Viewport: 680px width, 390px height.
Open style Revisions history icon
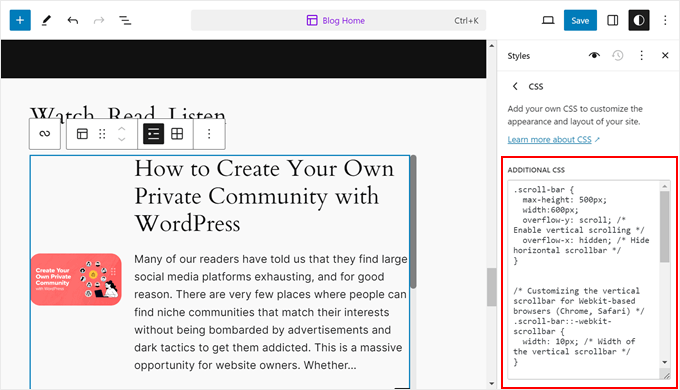618,56
